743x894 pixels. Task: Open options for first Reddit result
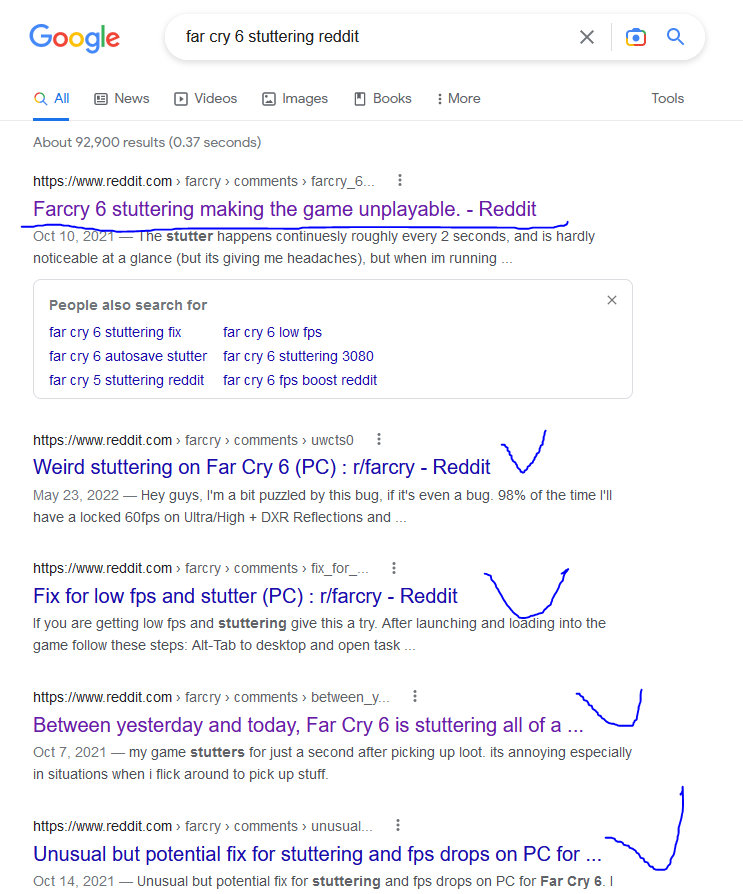(x=400, y=181)
